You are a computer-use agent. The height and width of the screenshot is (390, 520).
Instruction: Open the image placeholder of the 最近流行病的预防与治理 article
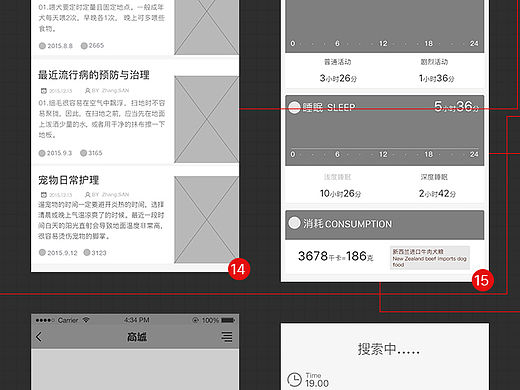tap(206, 119)
